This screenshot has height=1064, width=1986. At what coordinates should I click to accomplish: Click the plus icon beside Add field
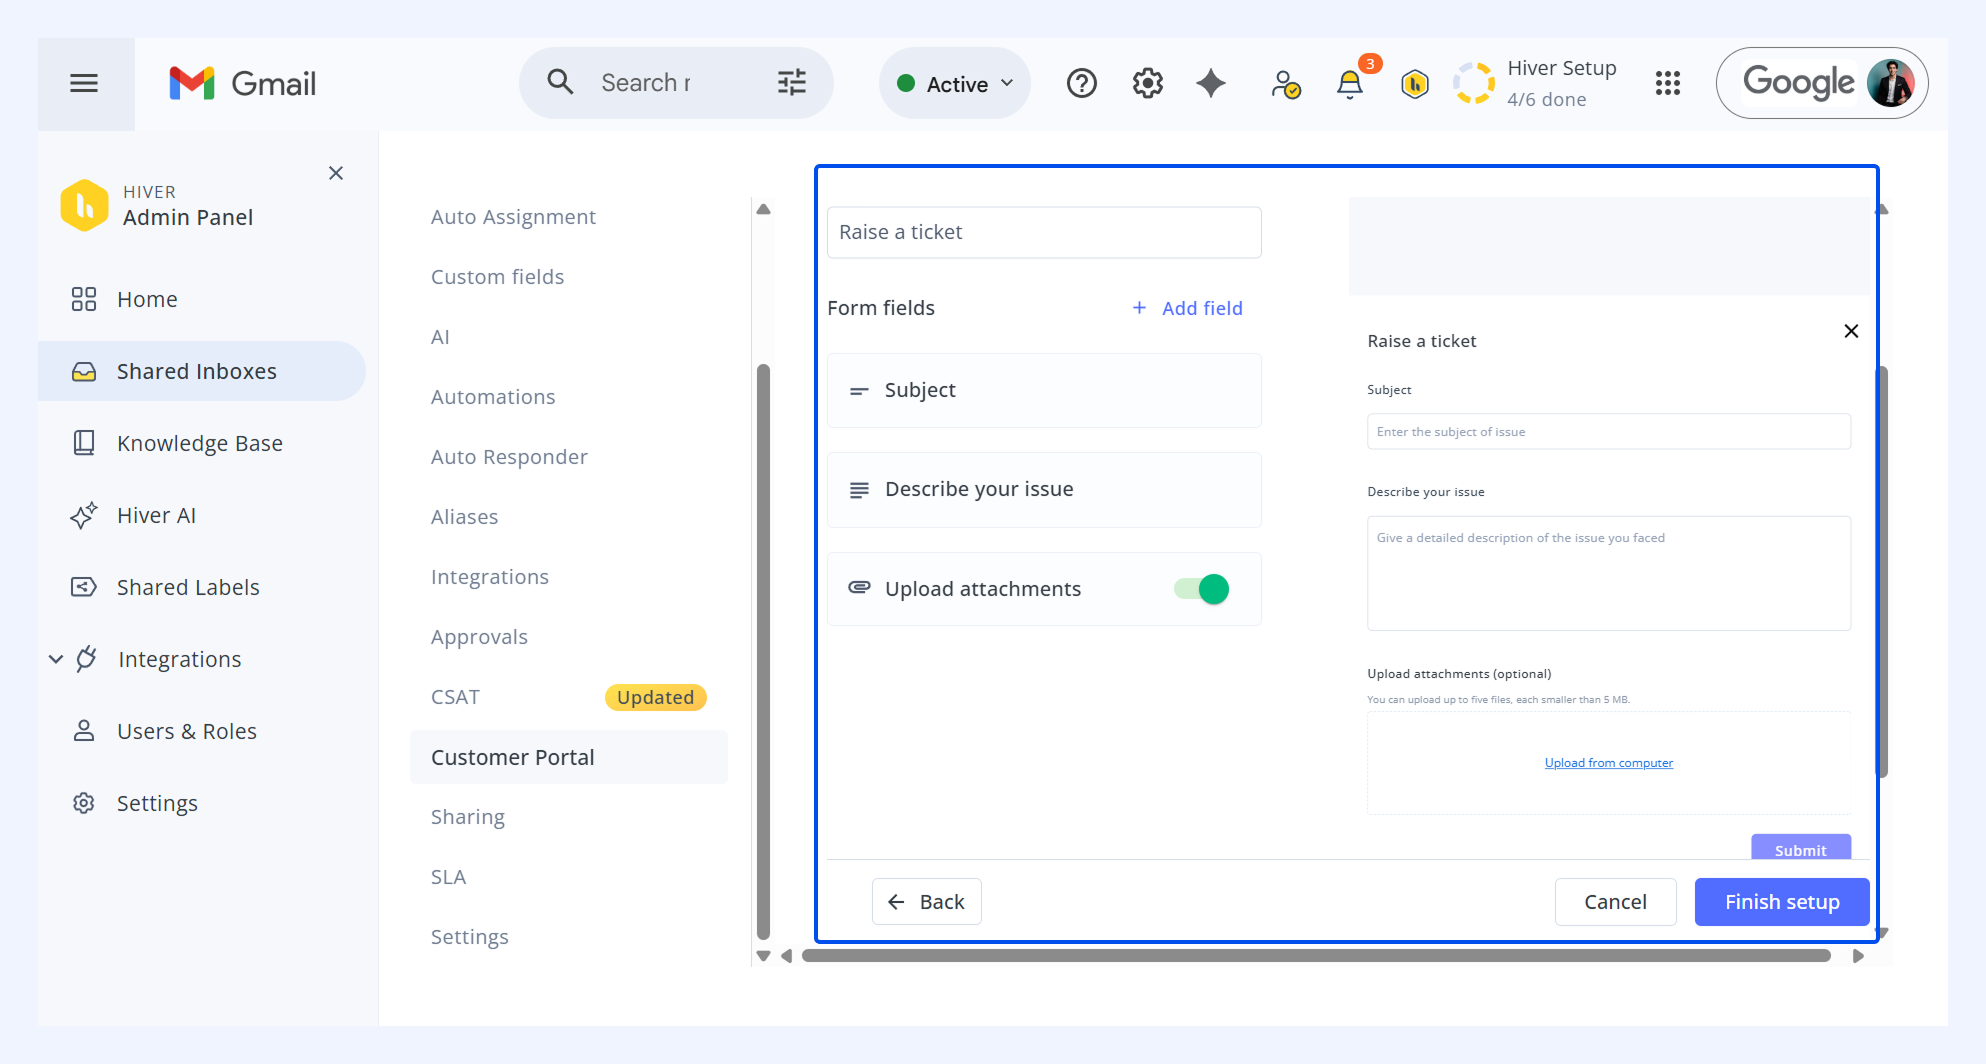1139,308
